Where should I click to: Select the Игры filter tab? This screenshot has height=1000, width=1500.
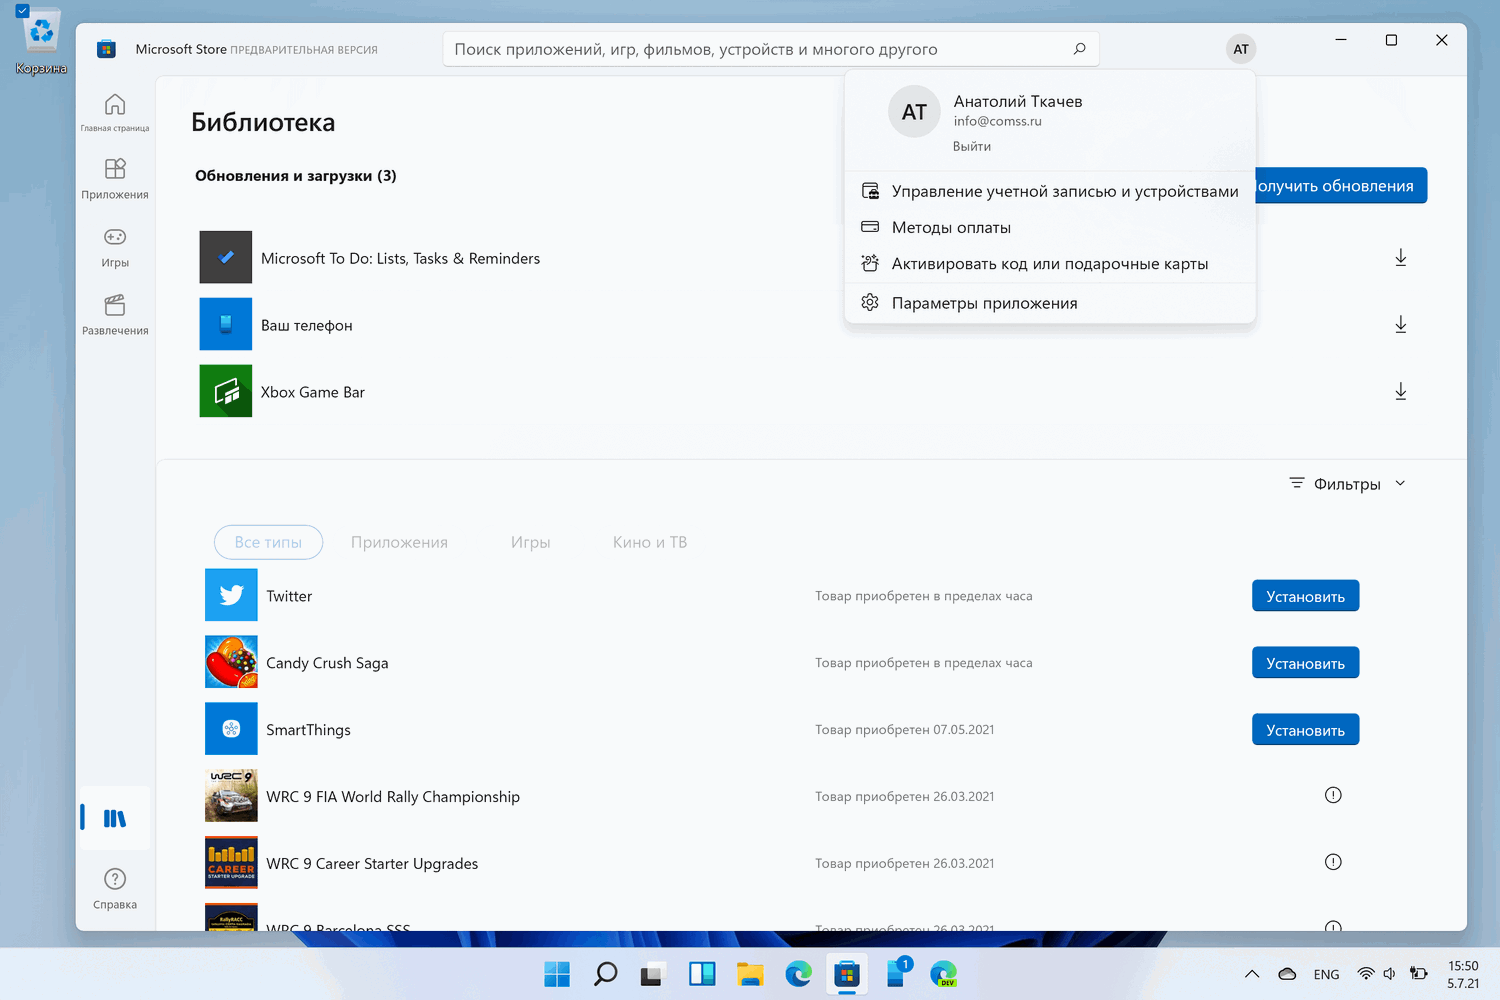point(531,542)
